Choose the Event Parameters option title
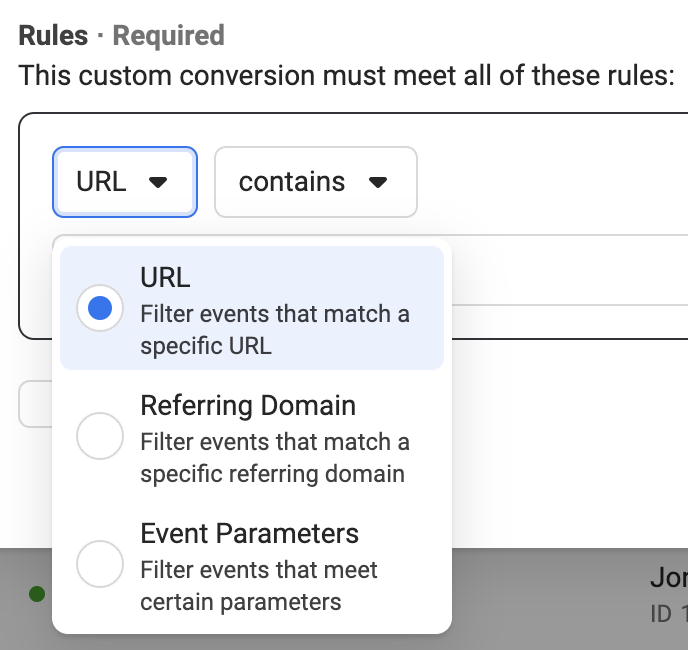The width and height of the screenshot is (688, 650). [x=250, y=534]
